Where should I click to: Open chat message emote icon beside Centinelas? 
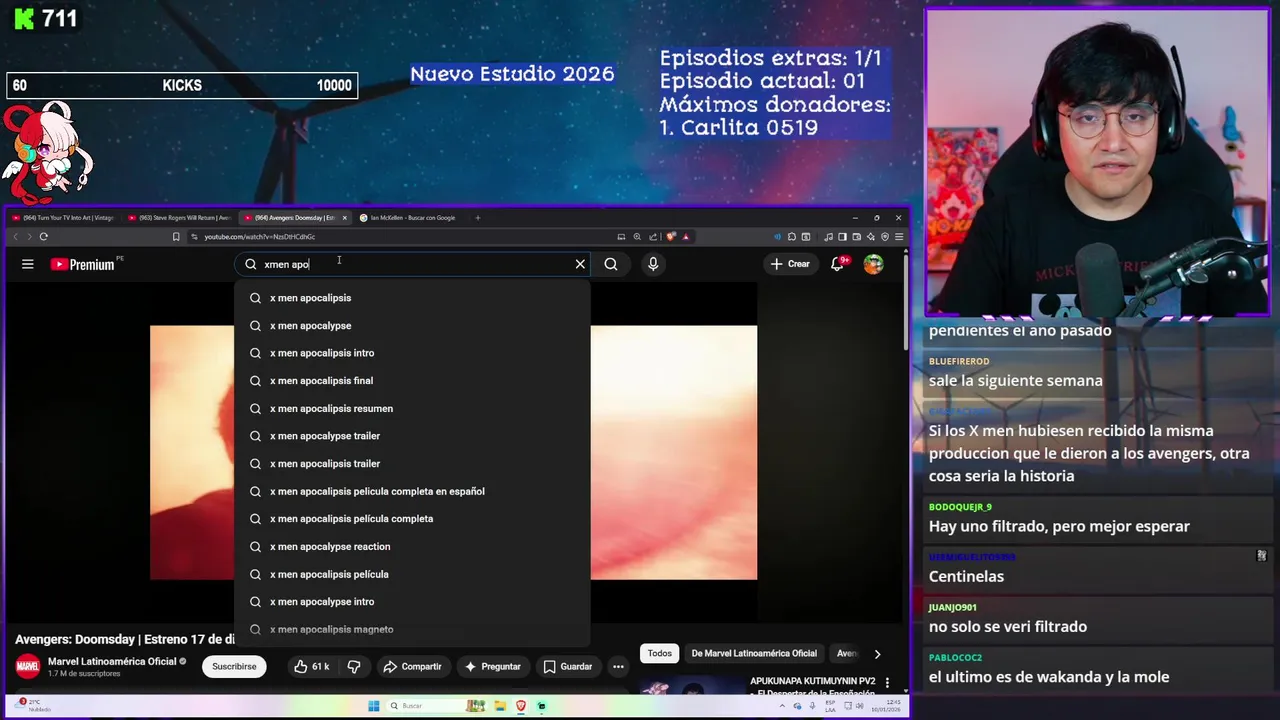[1262, 555]
